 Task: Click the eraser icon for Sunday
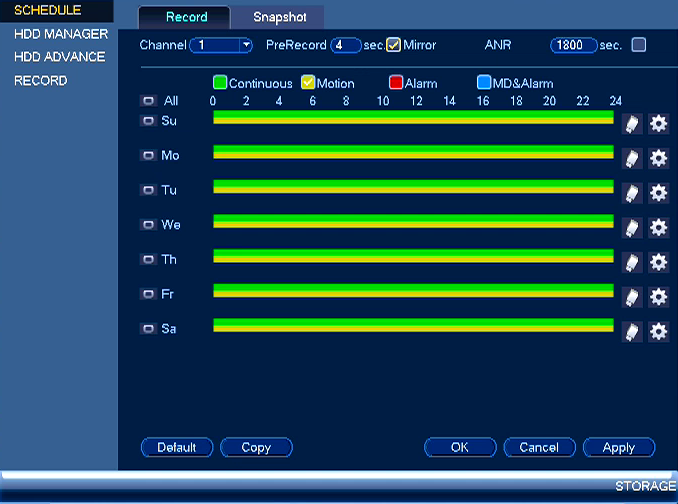[x=632, y=124]
